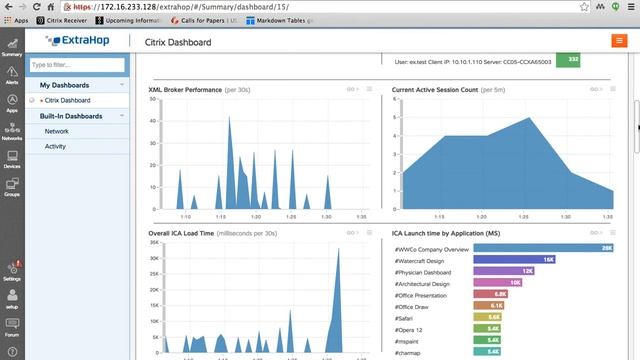Open the Summary section in sidebar
Image resolution: width=640 pixels, height=360 pixels.
(12, 47)
